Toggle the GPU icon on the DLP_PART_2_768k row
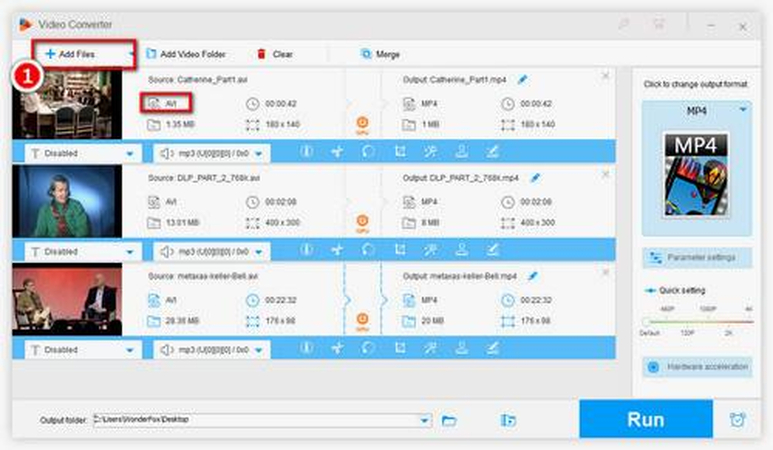The width and height of the screenshot is (773, 450). pos(362,223)
